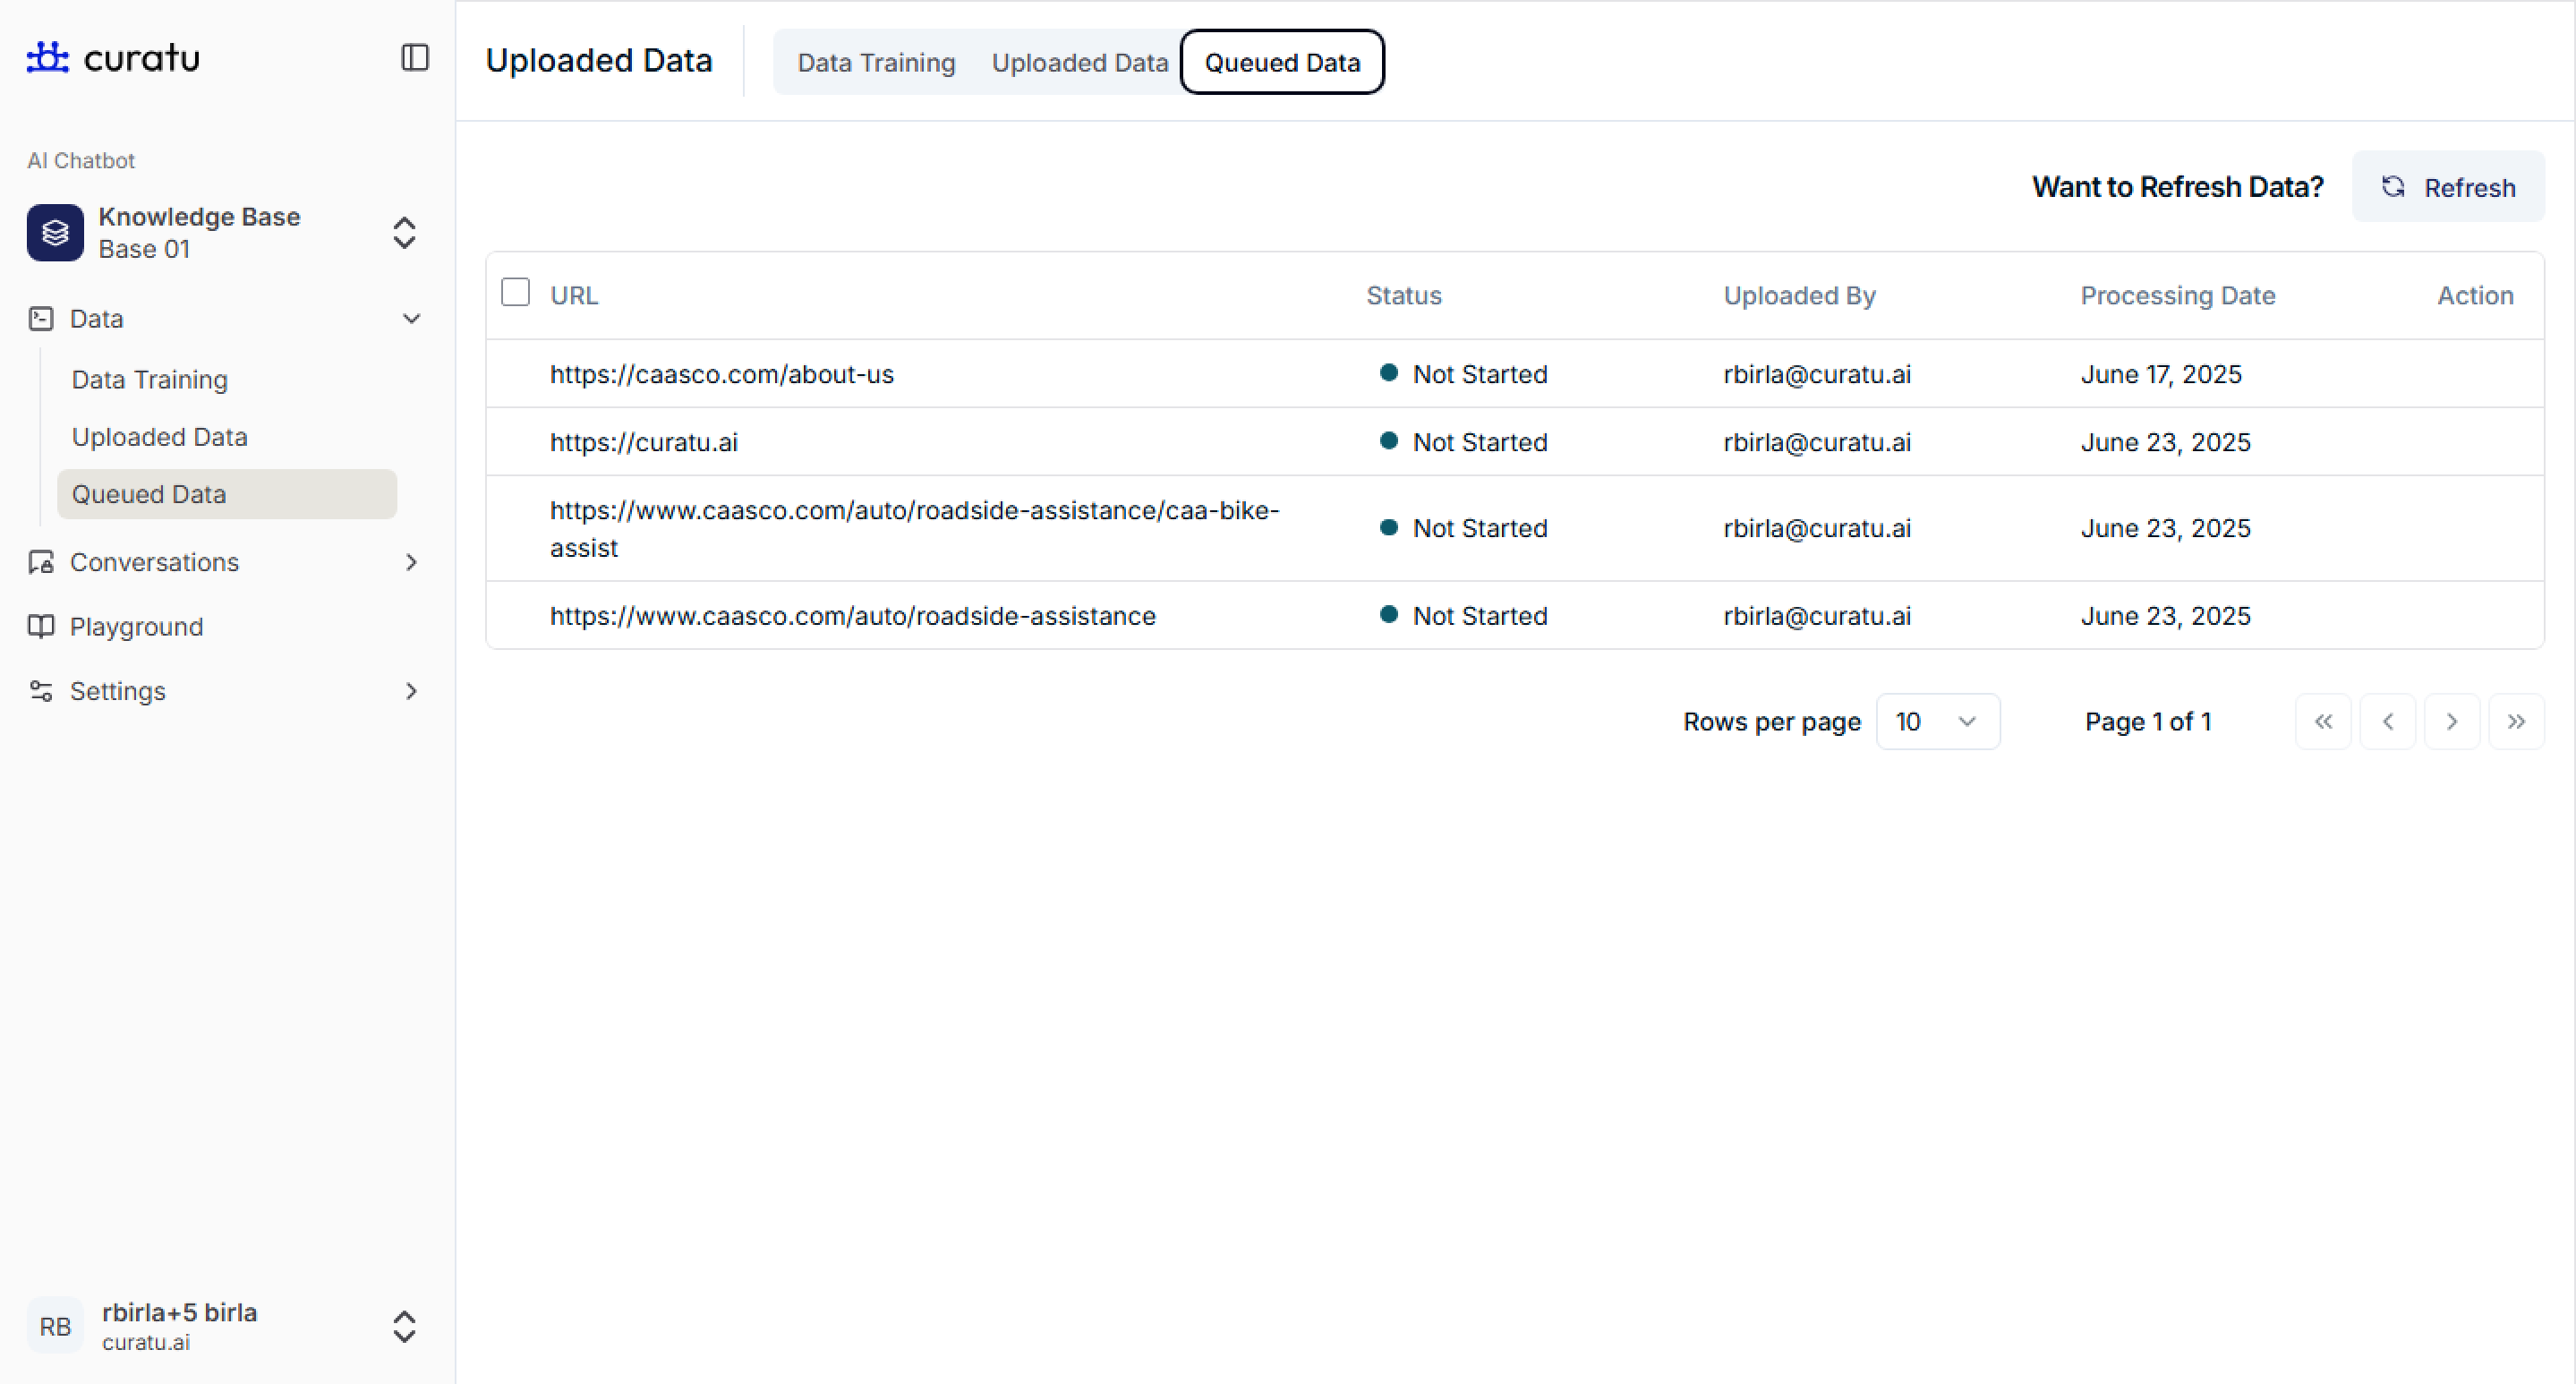Image resolution: width=2576 pixels, height=1384 pixels.
Task: Expand the Conversations menu arrow
Action: tap(411, 562)
